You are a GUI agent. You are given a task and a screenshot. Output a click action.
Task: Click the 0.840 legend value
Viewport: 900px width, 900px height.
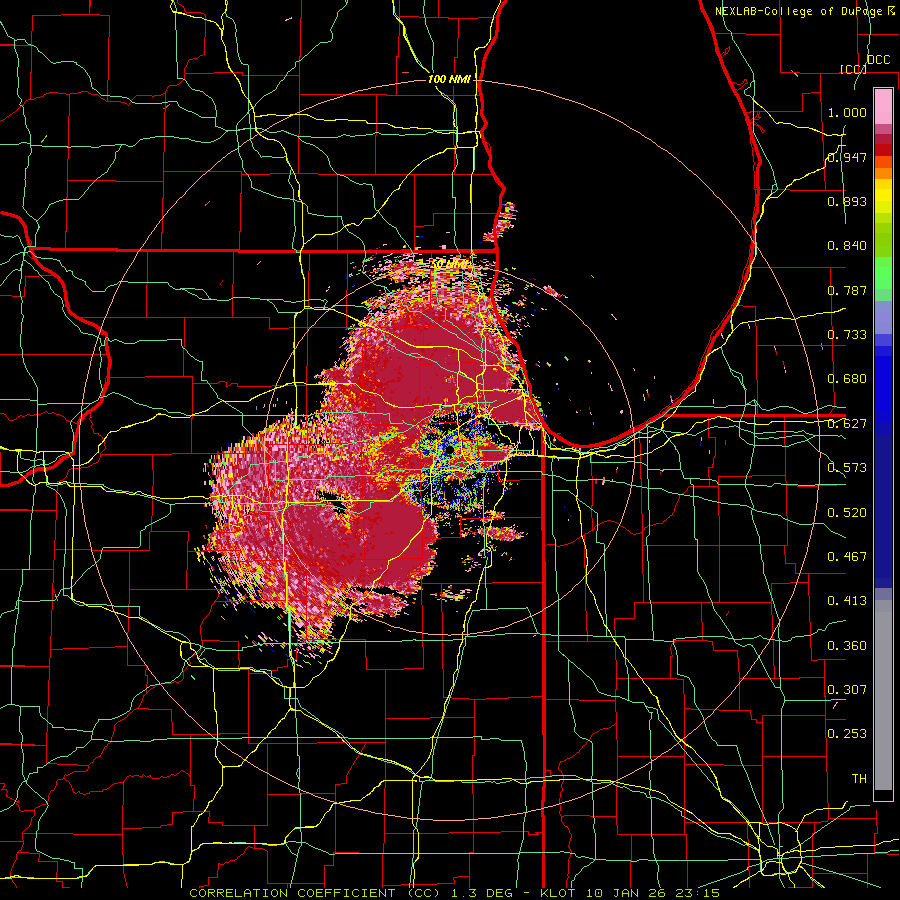coord(847,246)
